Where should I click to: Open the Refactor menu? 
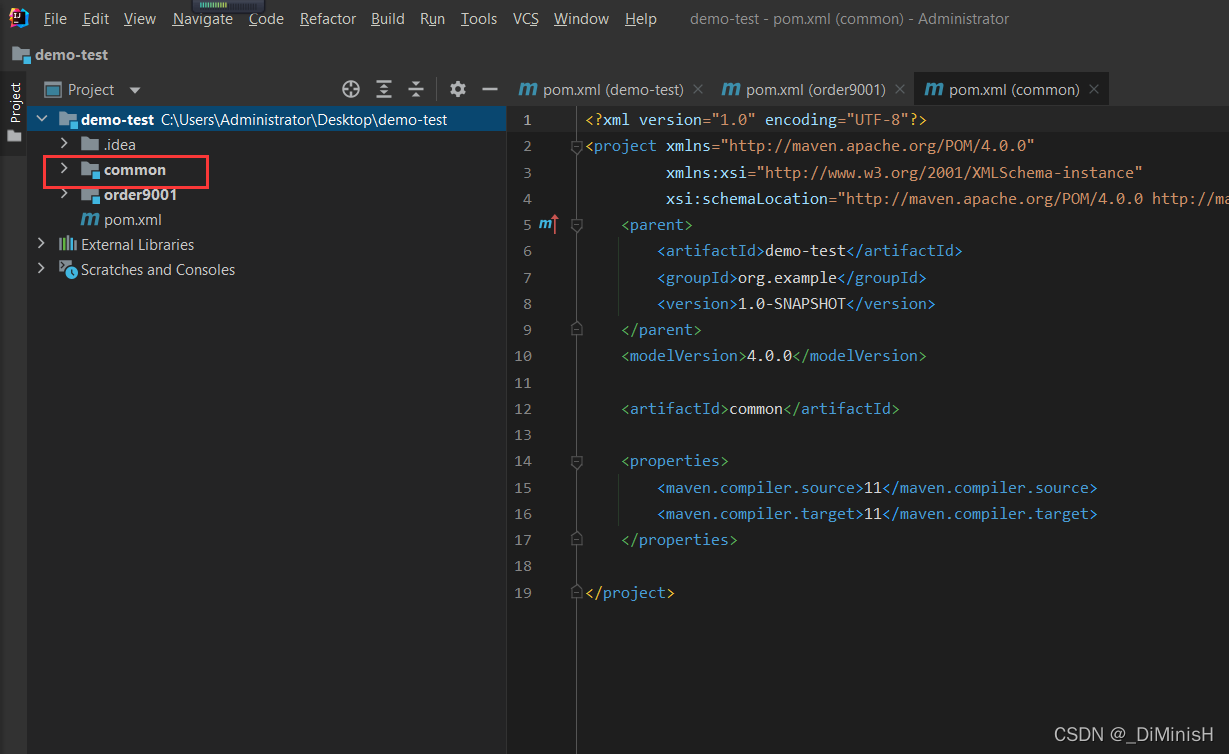327,19
